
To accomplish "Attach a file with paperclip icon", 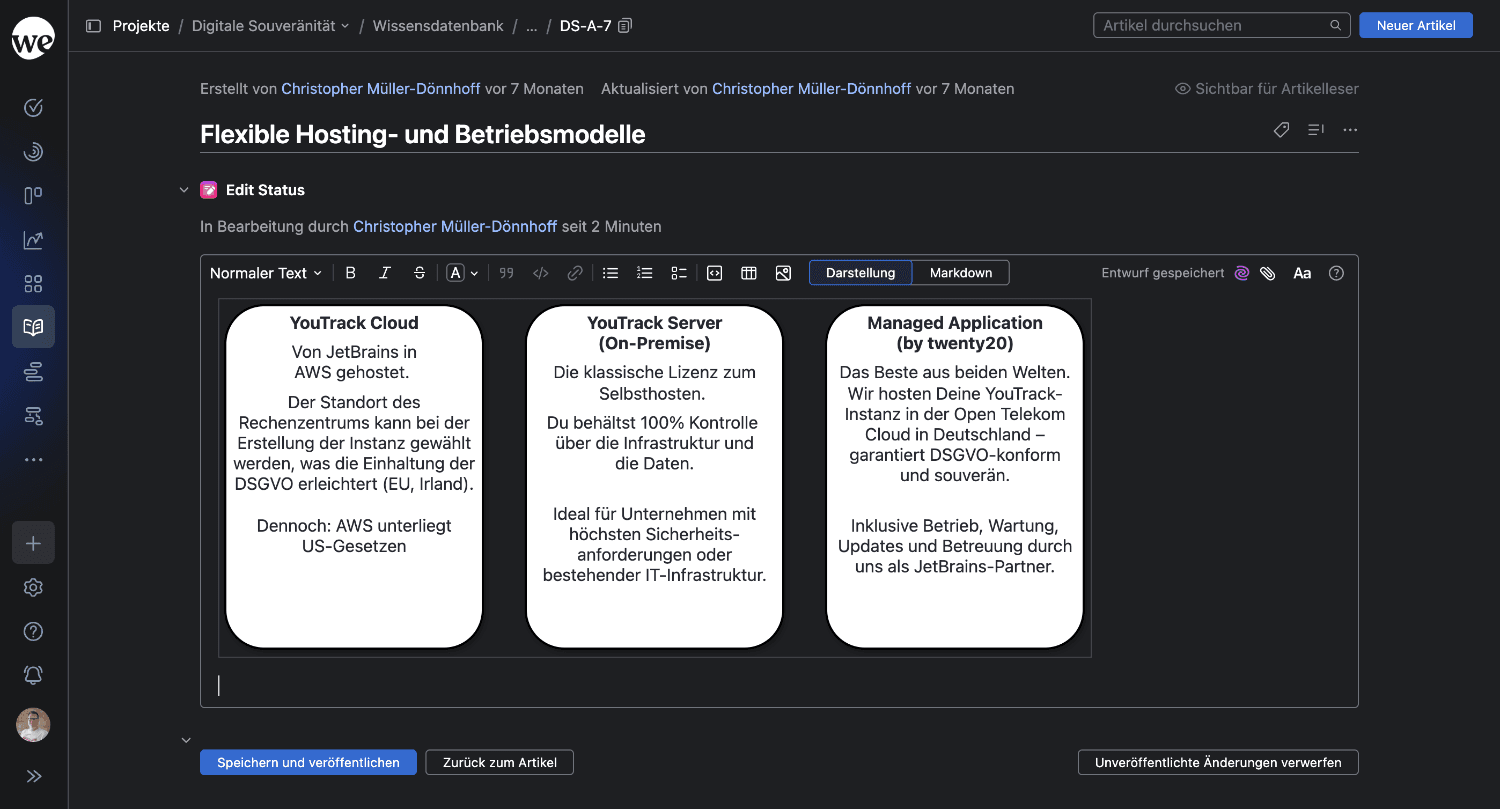I will tap(1268, 273).
